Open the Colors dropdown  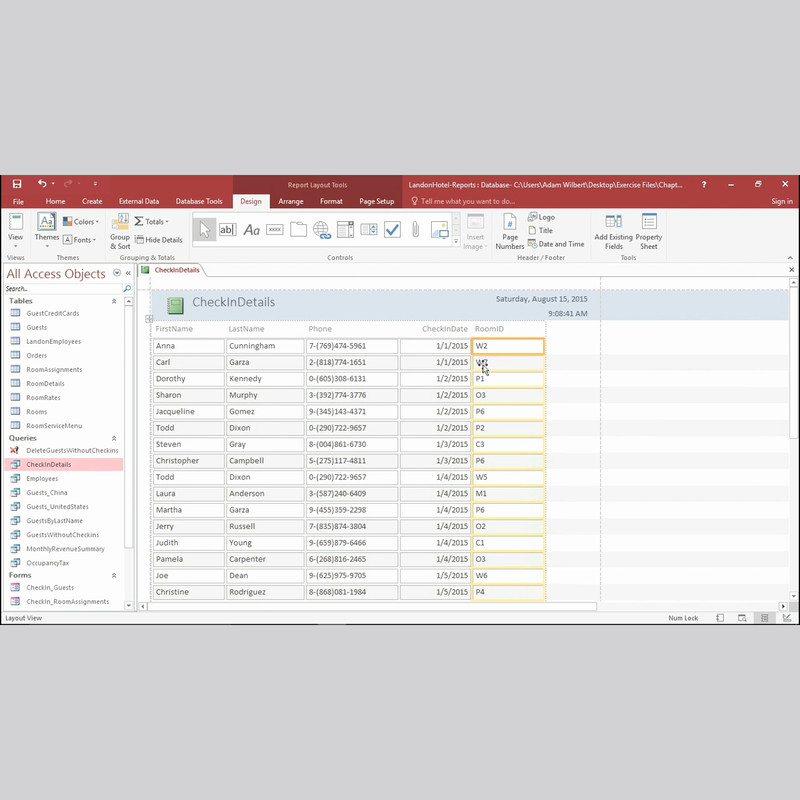click(x=81, y=221)
